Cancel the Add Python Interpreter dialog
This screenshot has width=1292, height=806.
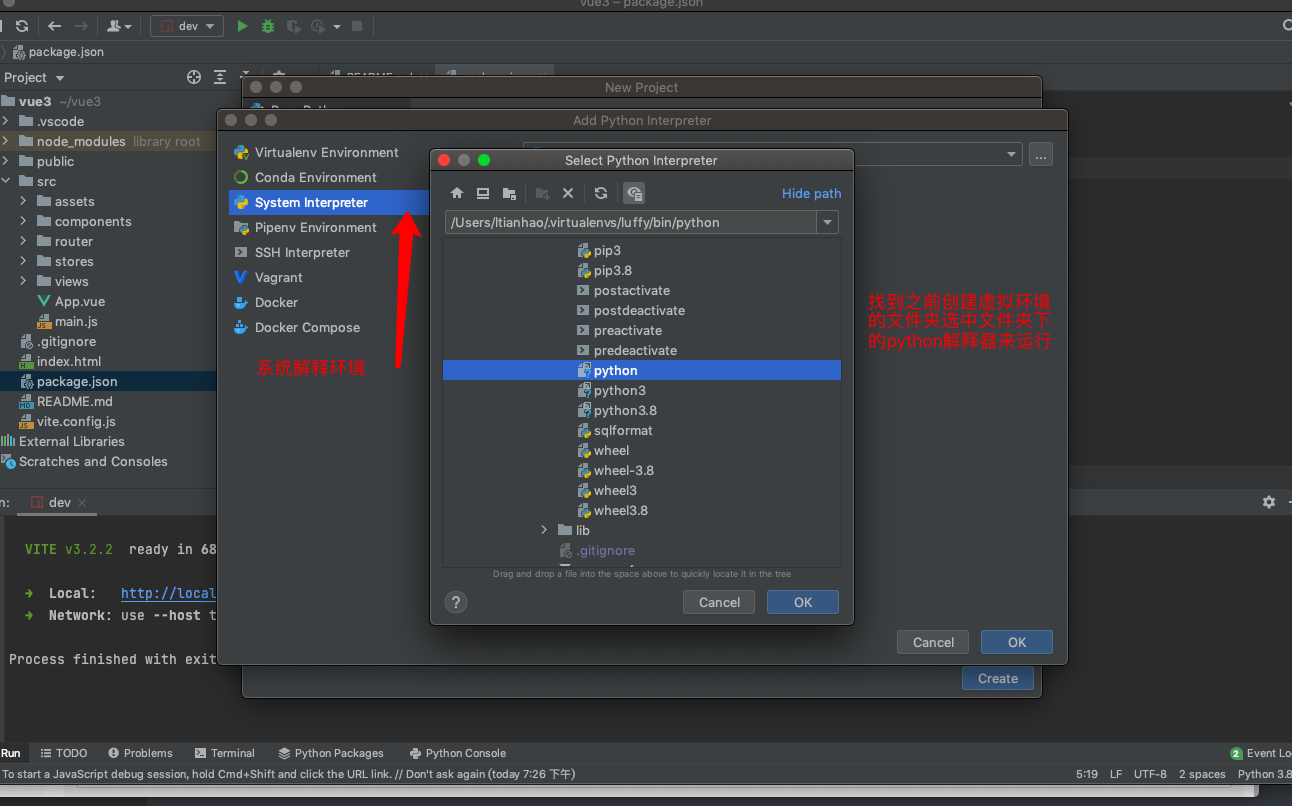pyautogui.click(x=934, y=642)
